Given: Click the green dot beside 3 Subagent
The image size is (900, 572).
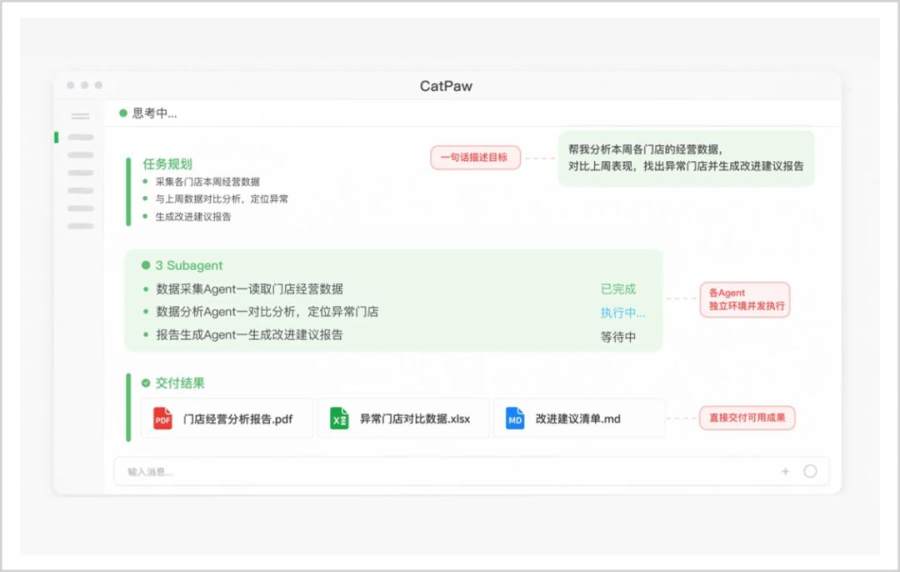Looking at the screenshot, I should pos(146,265).
